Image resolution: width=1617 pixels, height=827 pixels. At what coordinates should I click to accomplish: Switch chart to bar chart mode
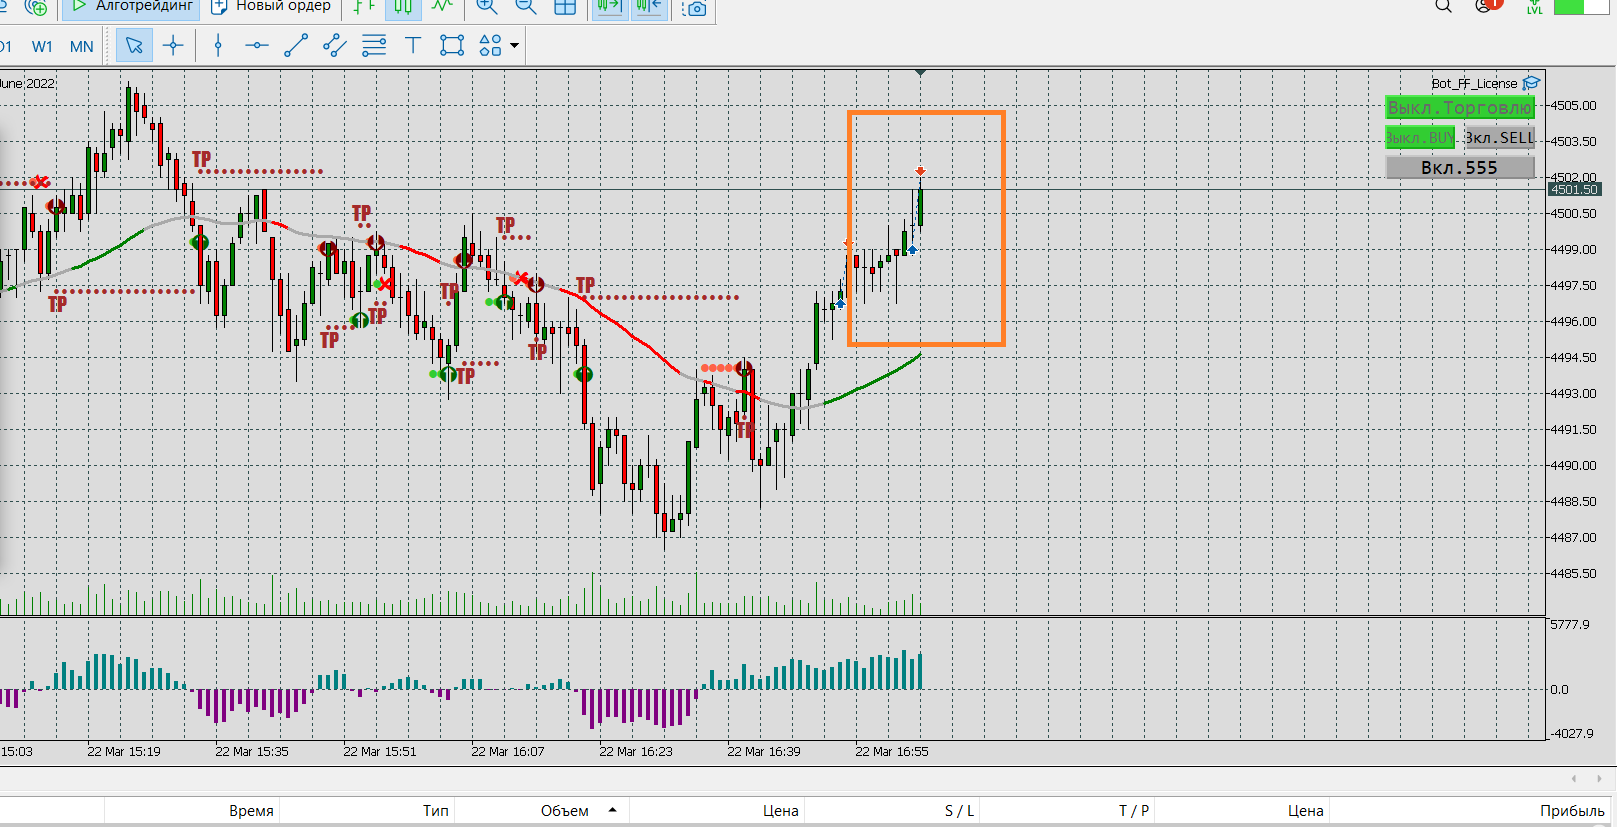click(x=364, y=7)
